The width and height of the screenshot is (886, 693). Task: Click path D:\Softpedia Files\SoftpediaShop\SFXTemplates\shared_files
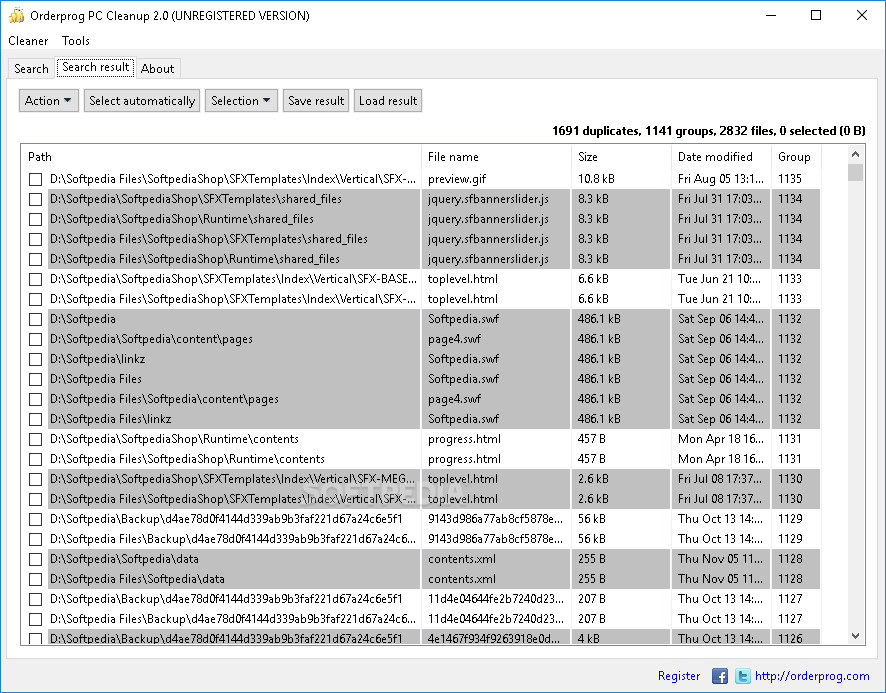pos(209,239)
